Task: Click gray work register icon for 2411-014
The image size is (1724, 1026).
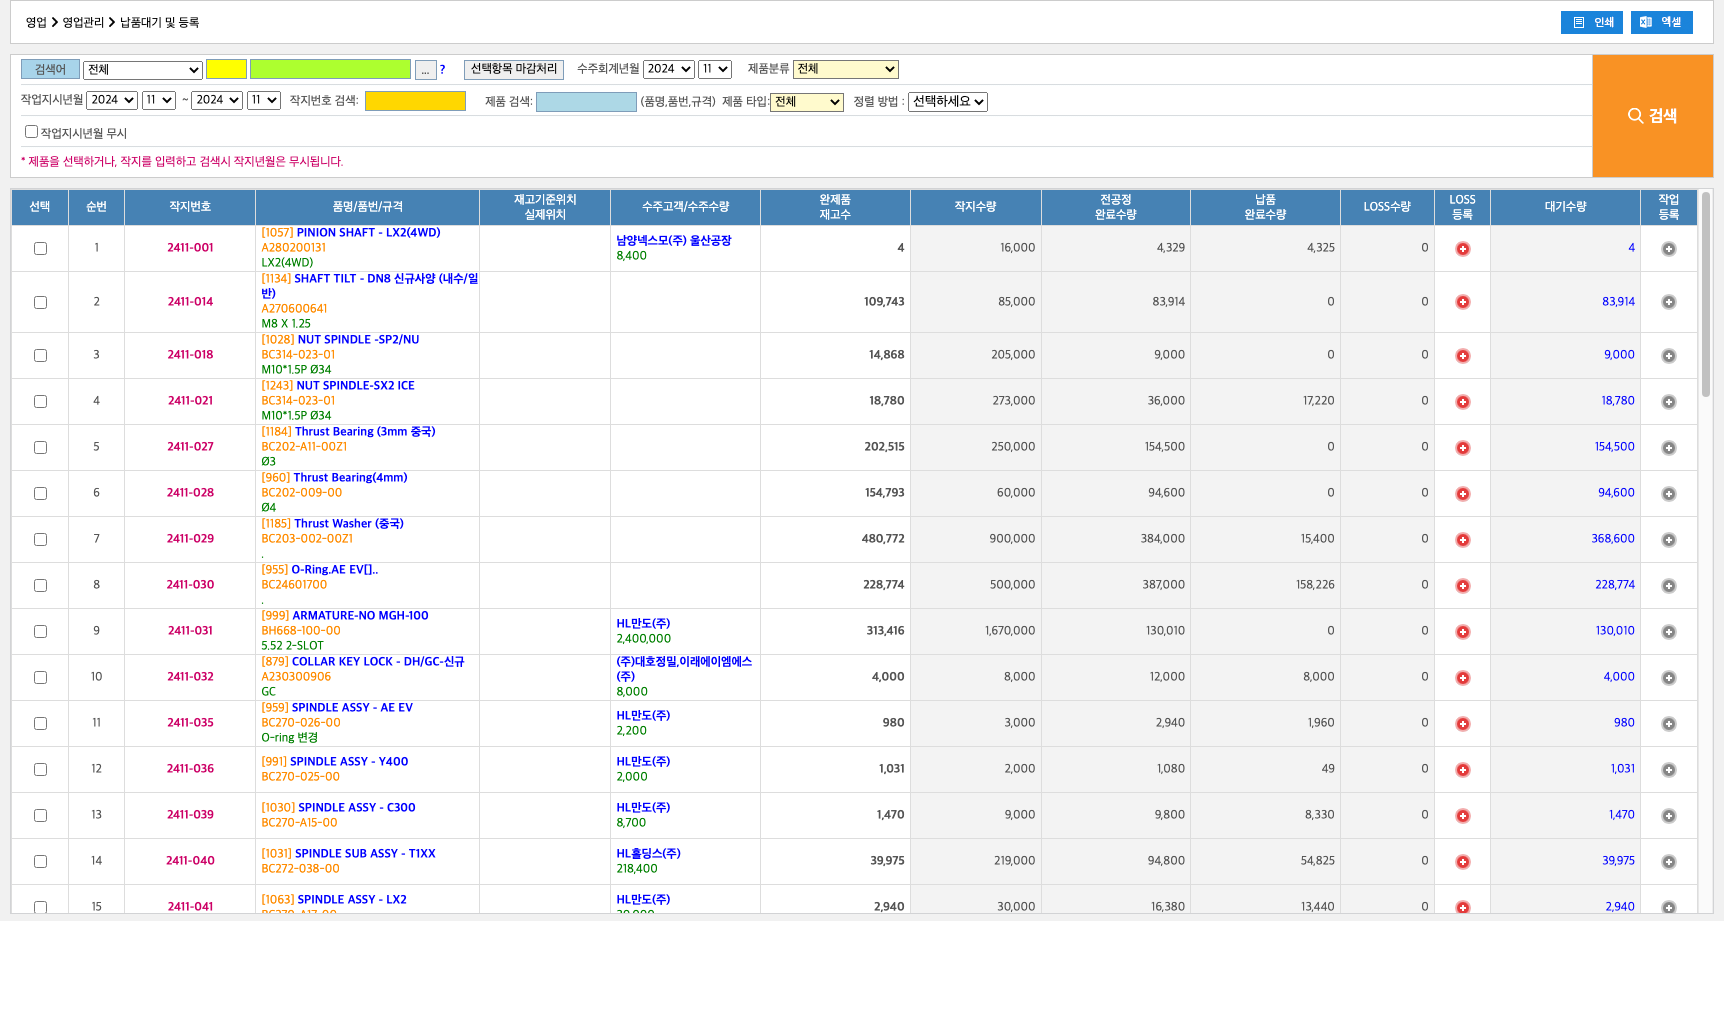Action: [x=1668, y=302]
